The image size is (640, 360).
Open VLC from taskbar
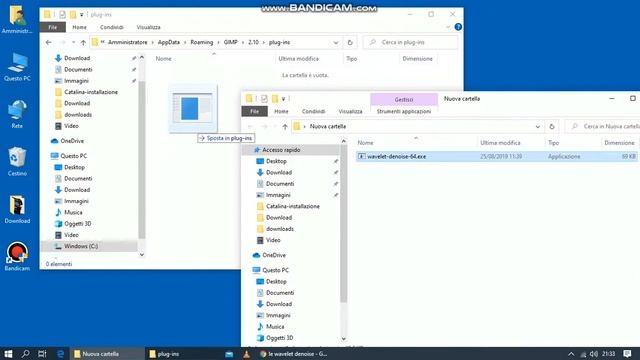(x=246, y=354)
